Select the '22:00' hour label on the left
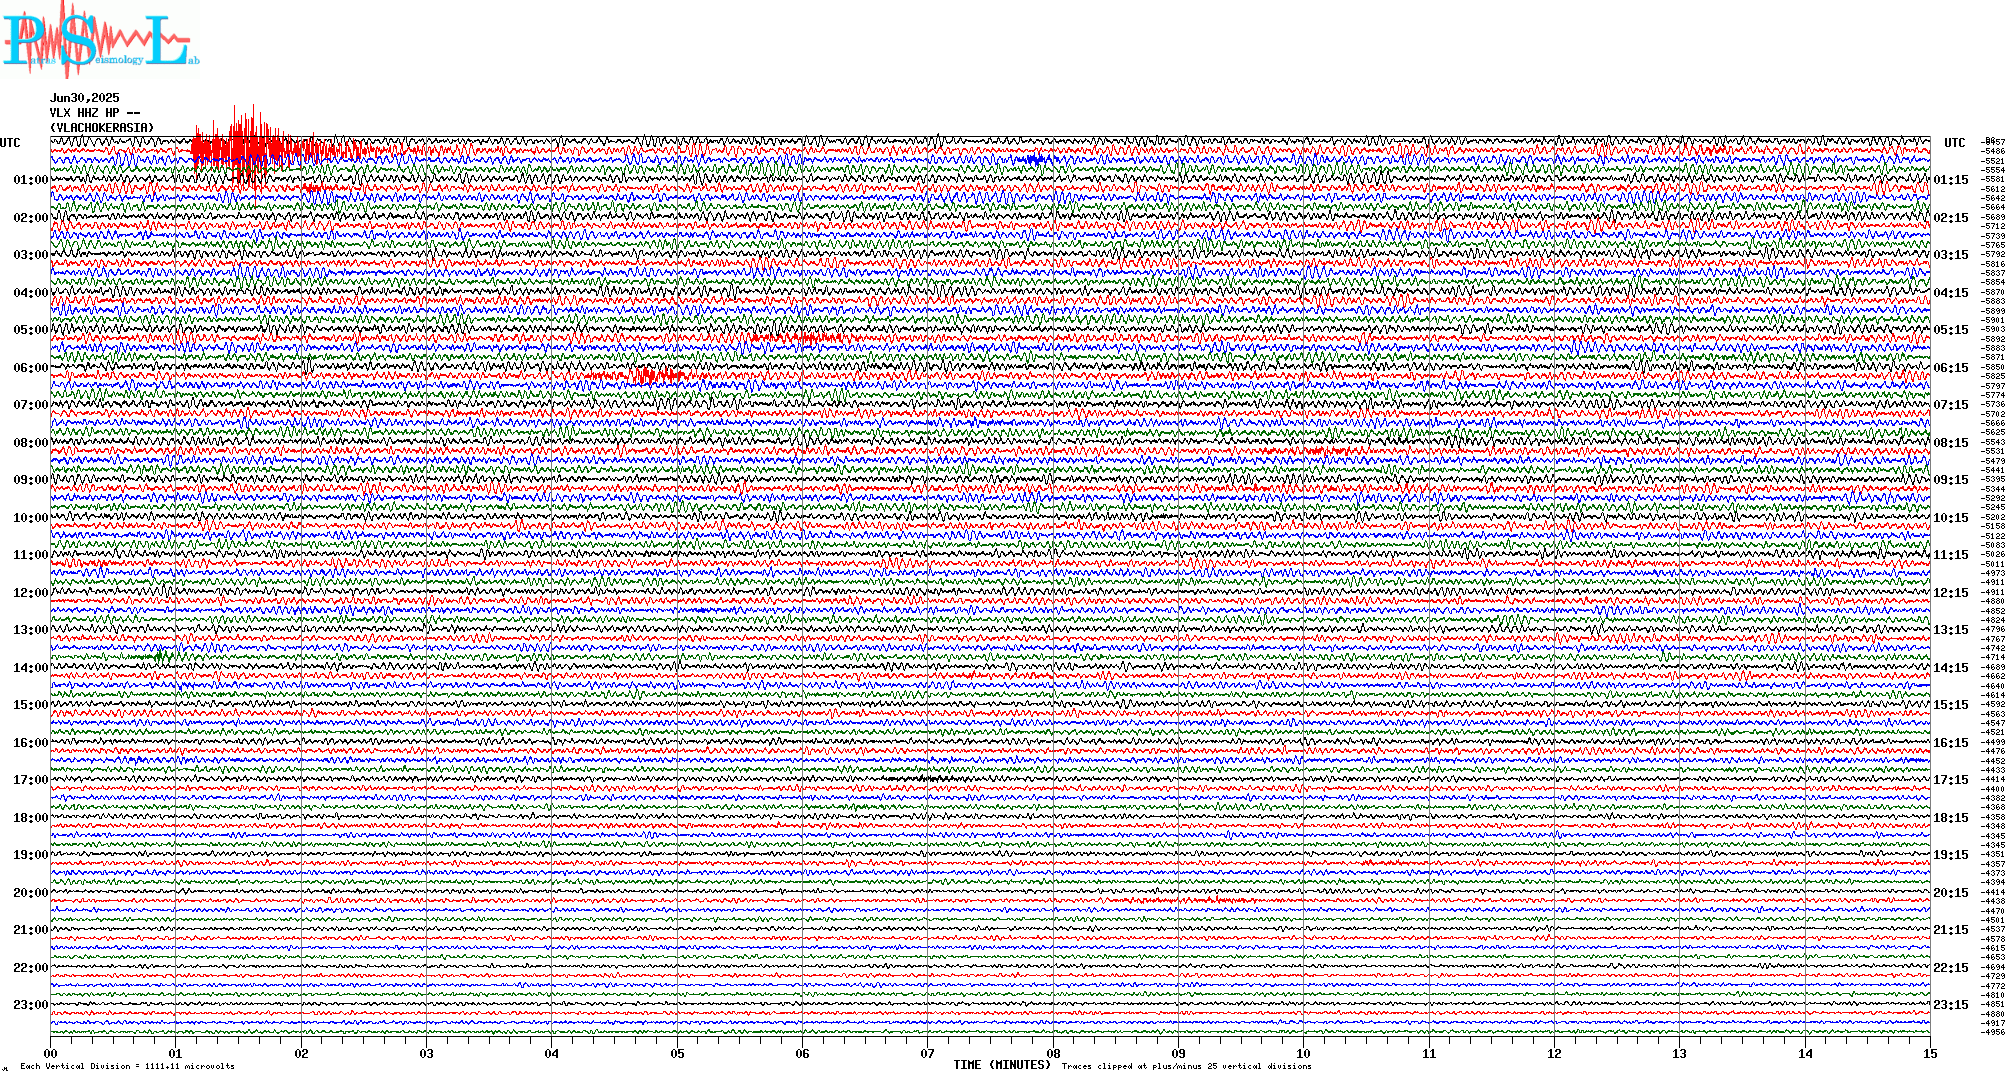The height and width of the screenshot is (1080, 2010). pyautogui.click(x=30, y=968)
